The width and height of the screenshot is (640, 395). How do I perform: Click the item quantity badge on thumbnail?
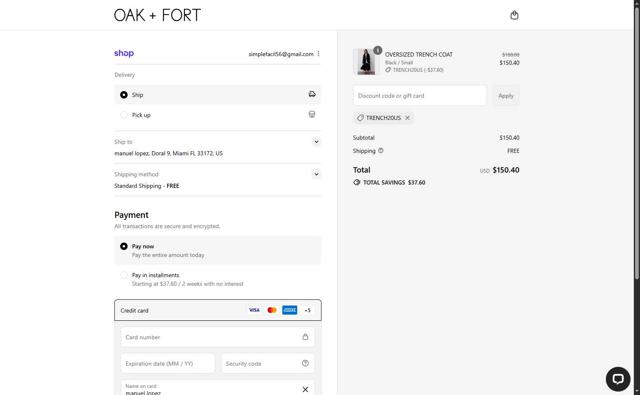378,50
